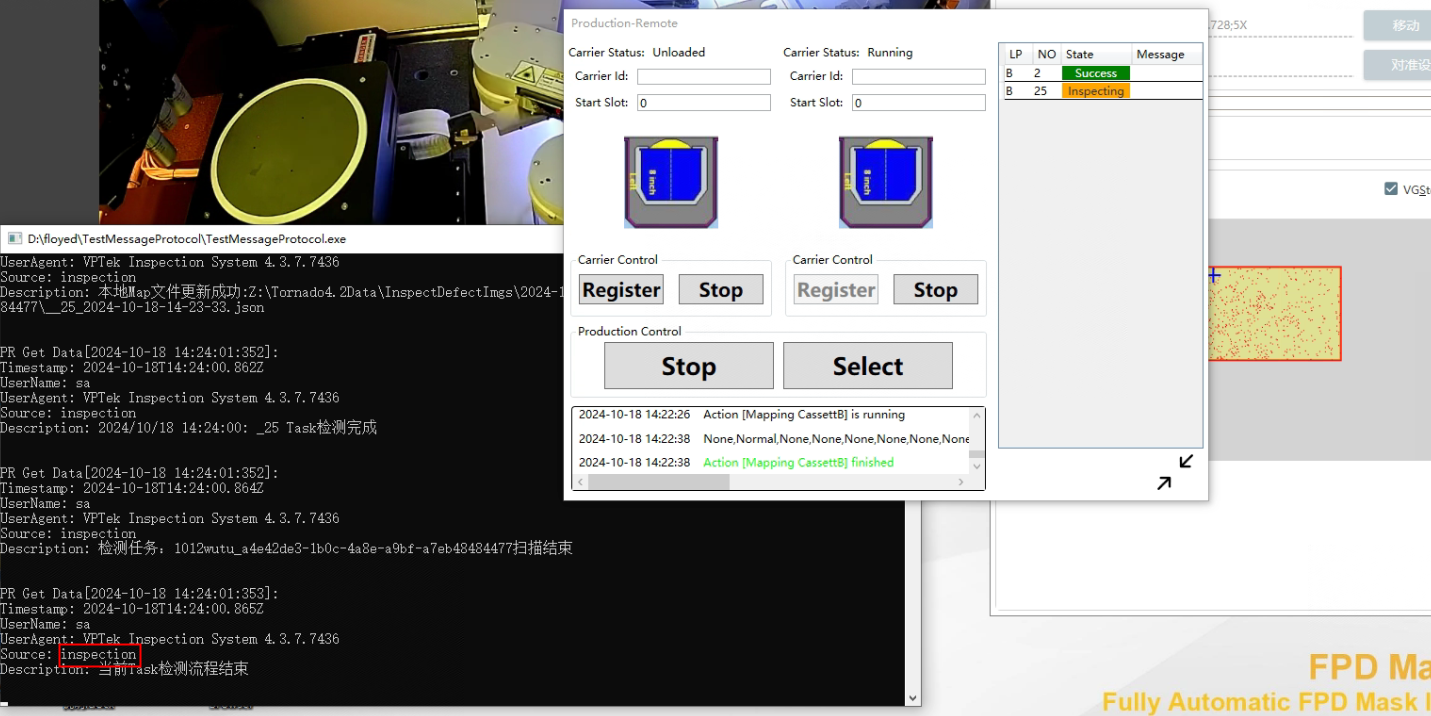Click the console line 'Timestamp: 2024-10-18T14:24:00.865Z'
This screenshot has width=1431, height=716.
[x=132, y=609]
